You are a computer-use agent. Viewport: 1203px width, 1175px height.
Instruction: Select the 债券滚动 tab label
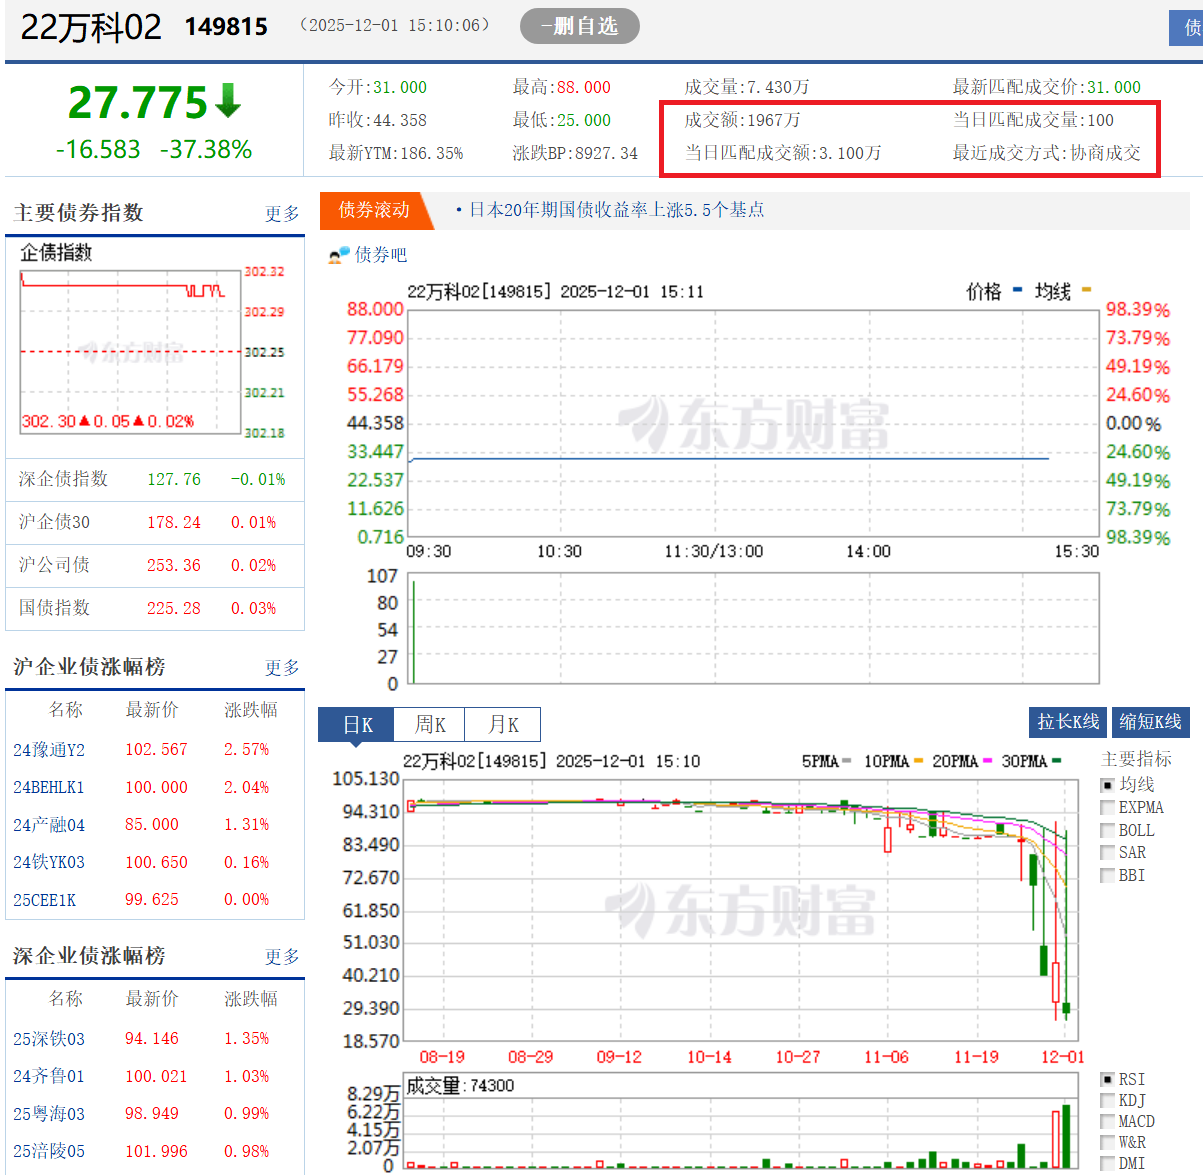point(373,210)
